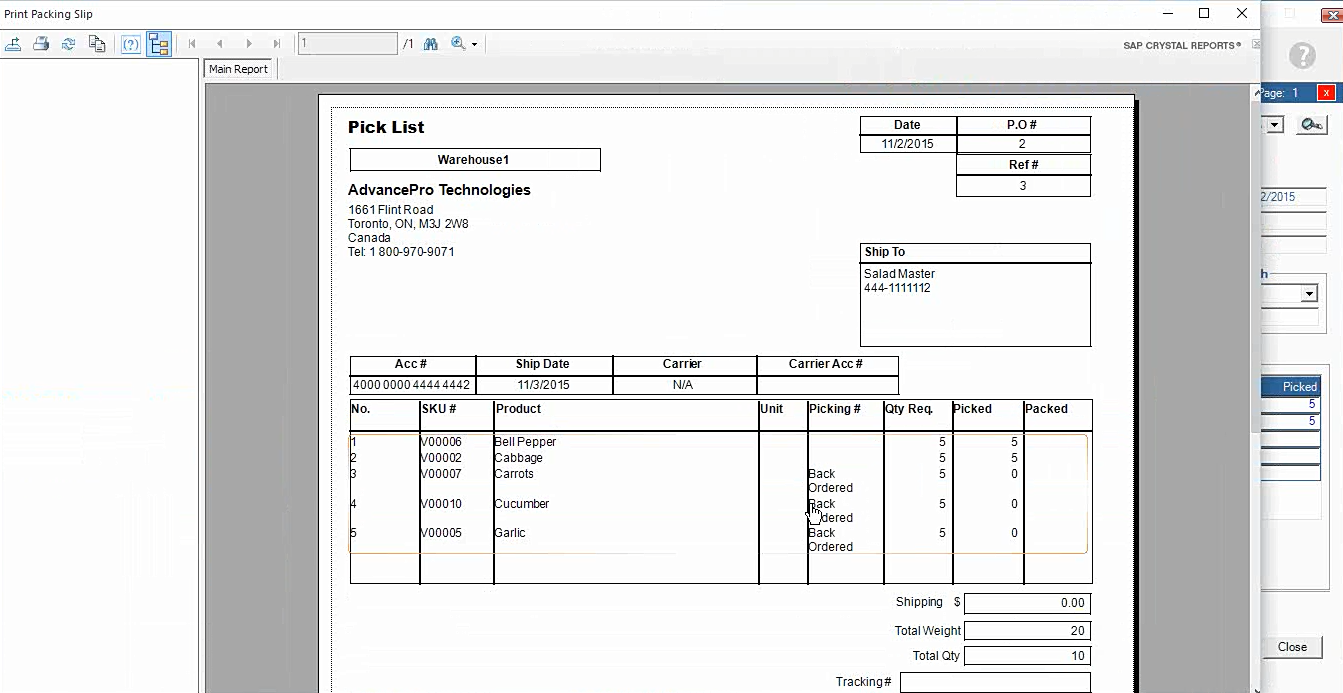Click the Find Text binoculars icon
This screenshot has width=1343, height=693.
tap(431, 44)
